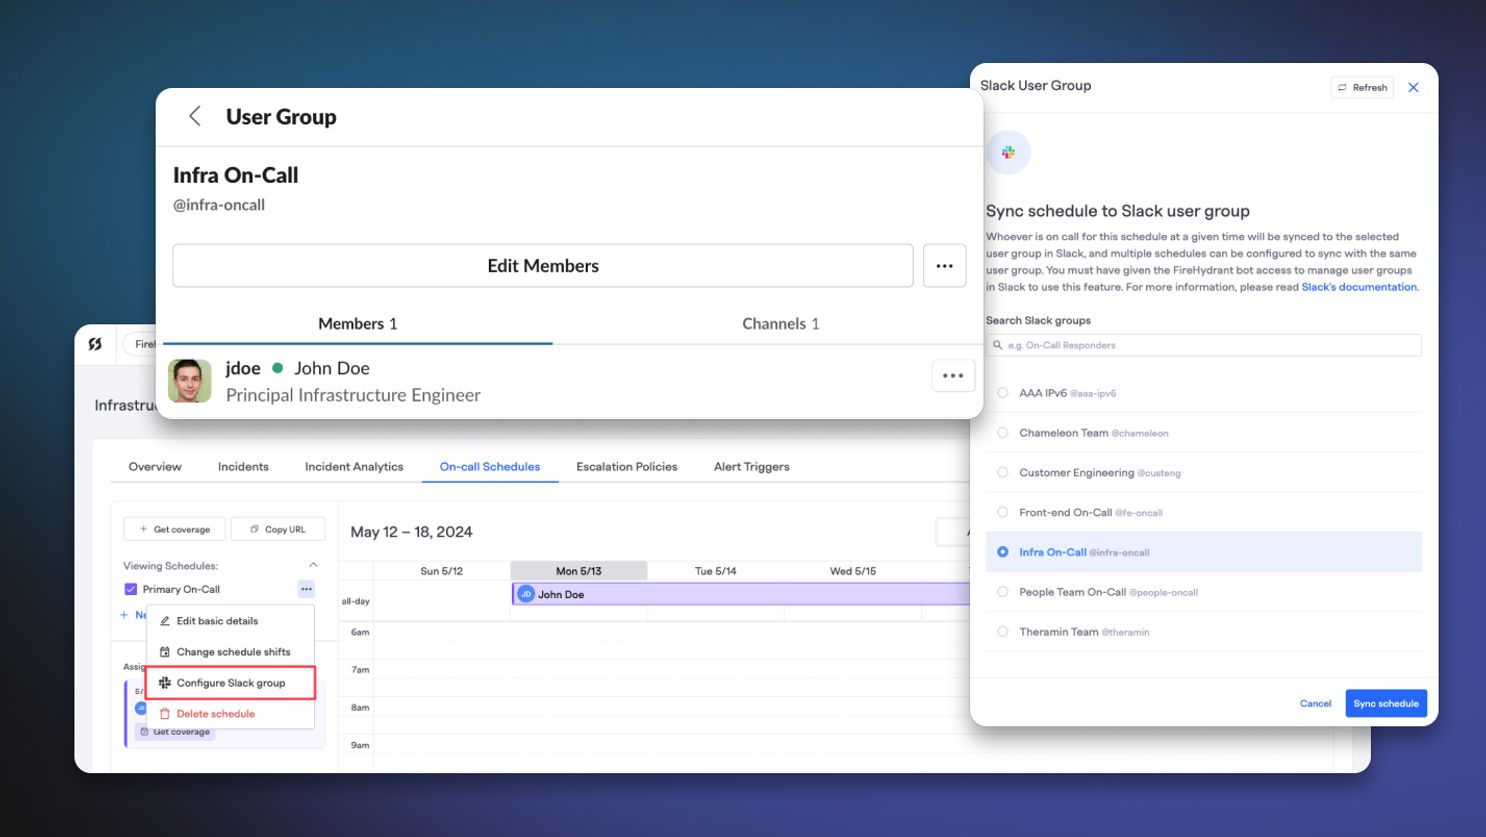This screenshot has width=1486, height=837.
Task: Choose Configure Slack group menu item
Action: (231, 683)
